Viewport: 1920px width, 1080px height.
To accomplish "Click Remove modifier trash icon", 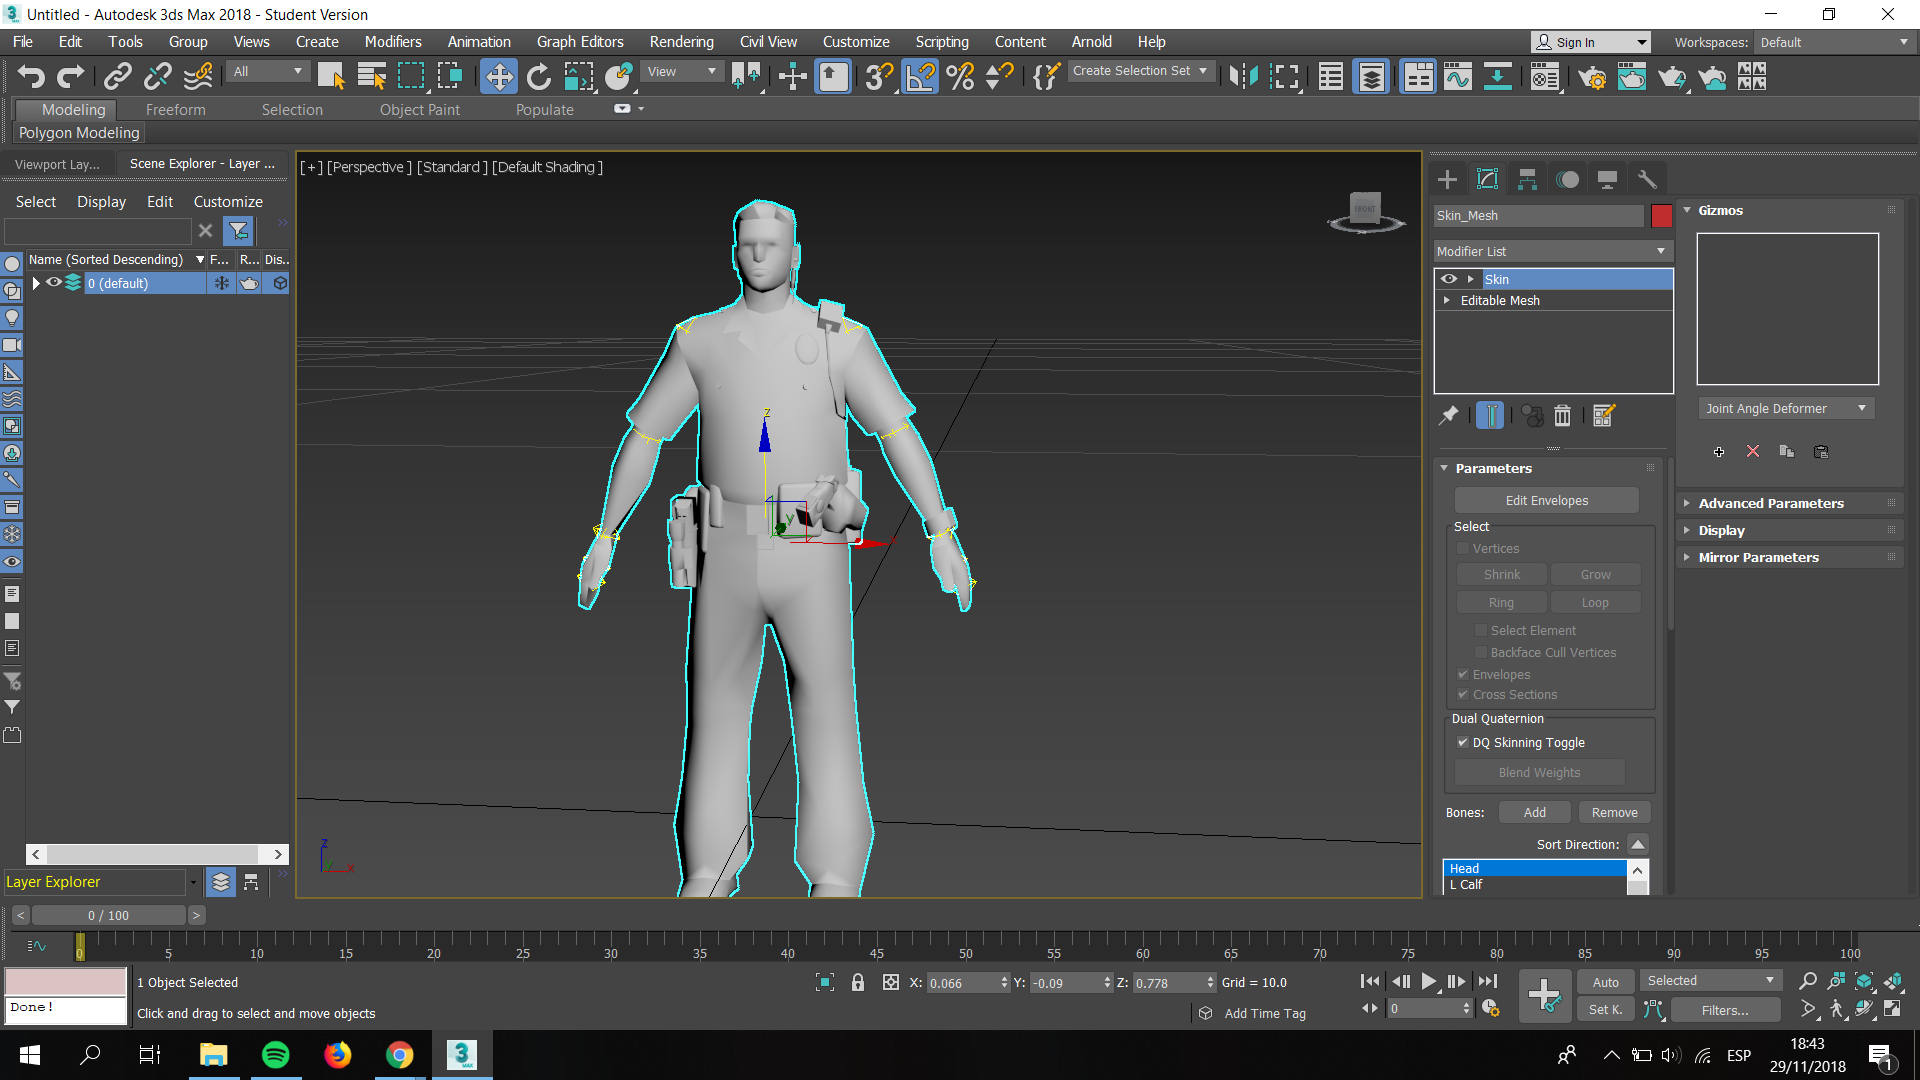I will coord(1562,416).
